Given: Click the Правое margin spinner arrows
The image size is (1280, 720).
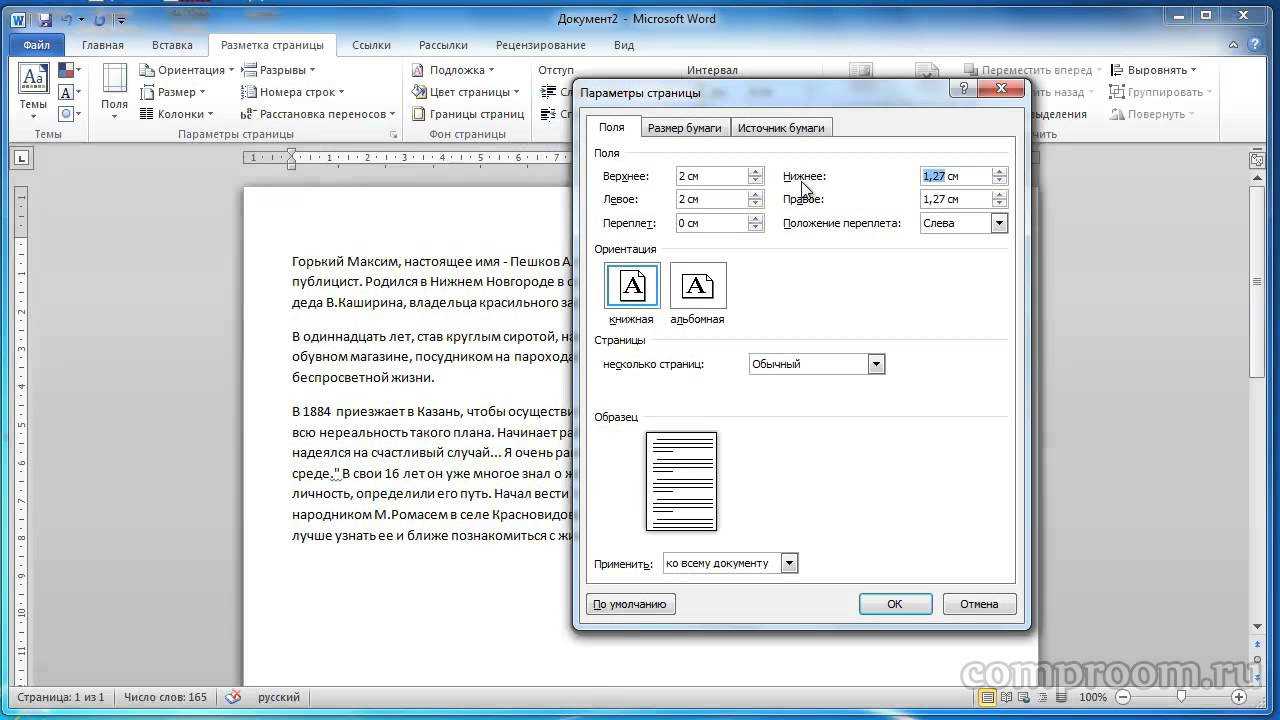Looking at the screenshot, I should pyautogui.click(x=999, y=199).
